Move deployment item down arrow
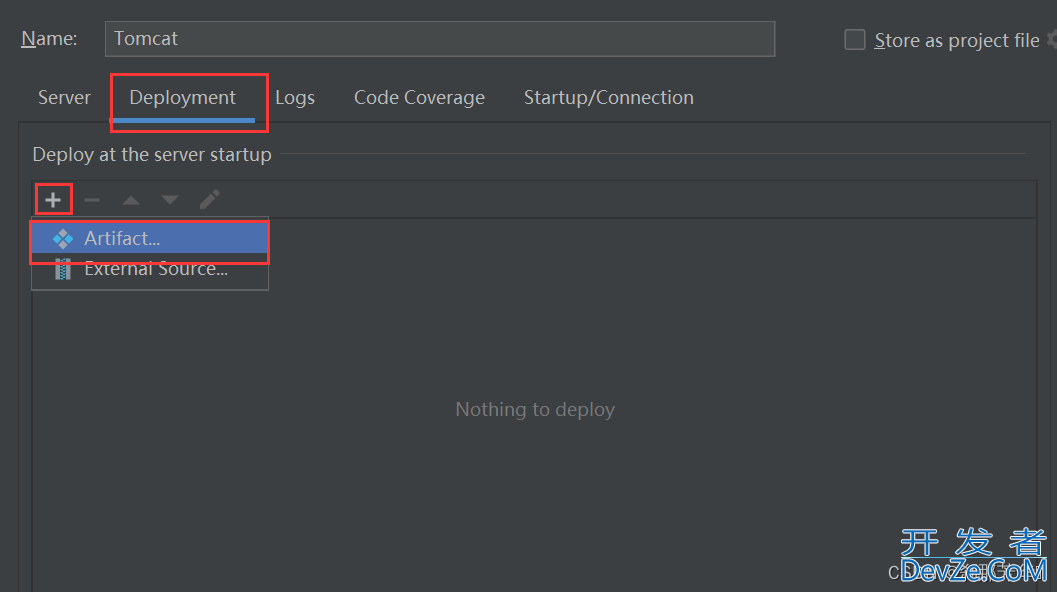The height and width of the screenshot is (592, 1057). [x=170, y=200]
